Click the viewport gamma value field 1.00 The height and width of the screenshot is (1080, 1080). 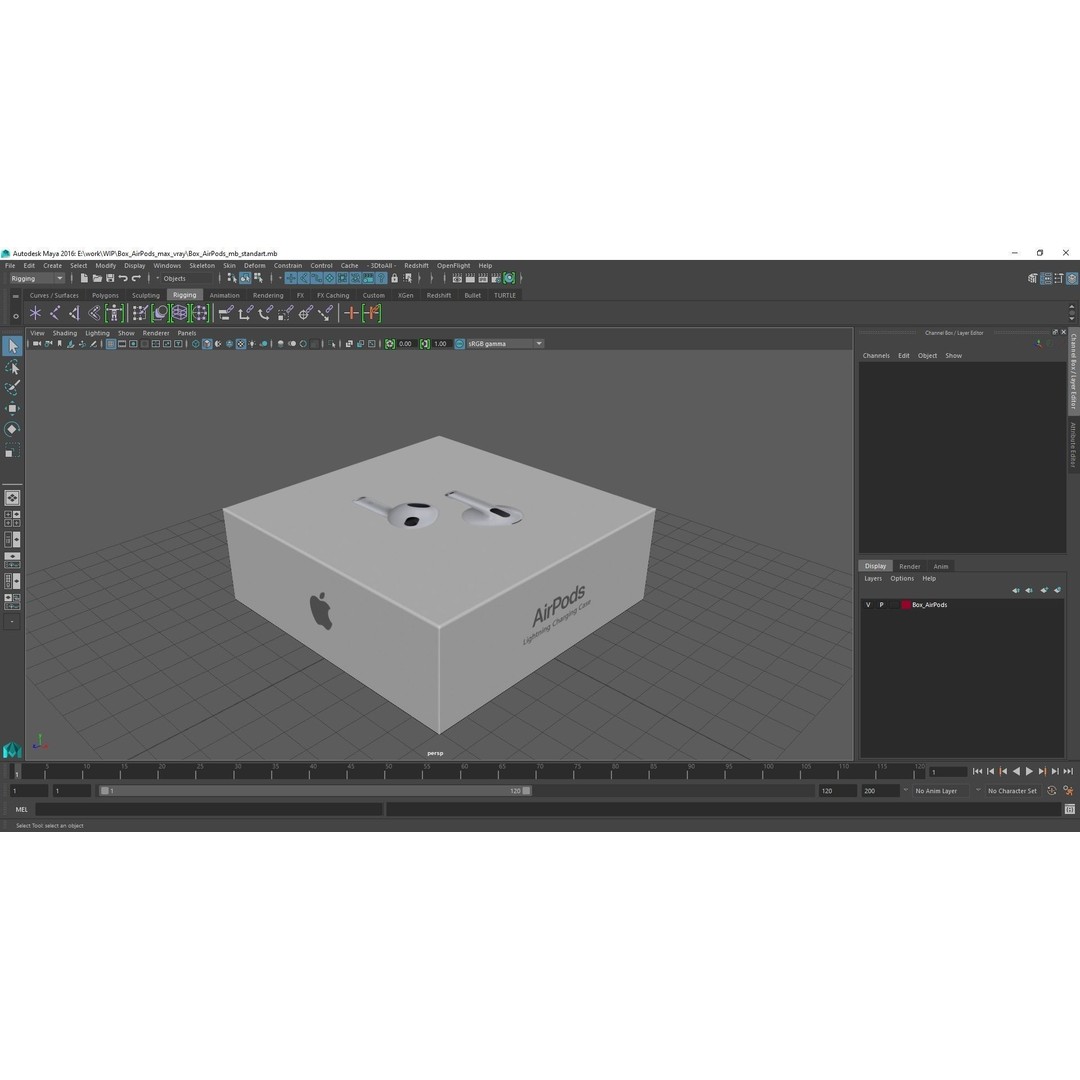(x=441, y=344)
